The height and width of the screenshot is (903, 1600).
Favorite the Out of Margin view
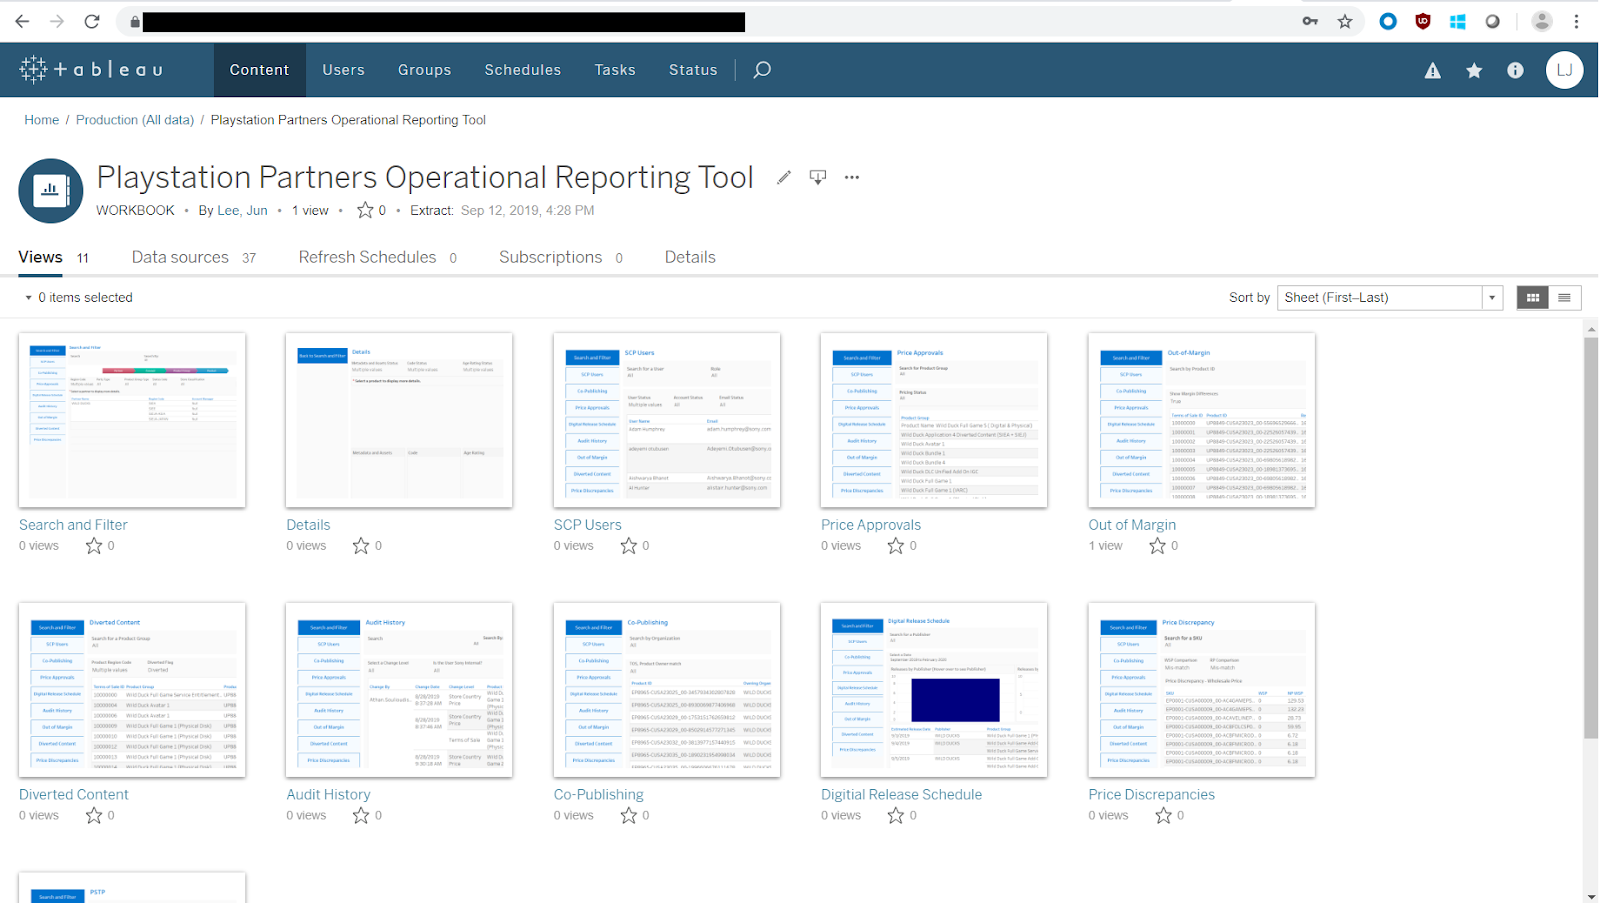point(1157,546)
